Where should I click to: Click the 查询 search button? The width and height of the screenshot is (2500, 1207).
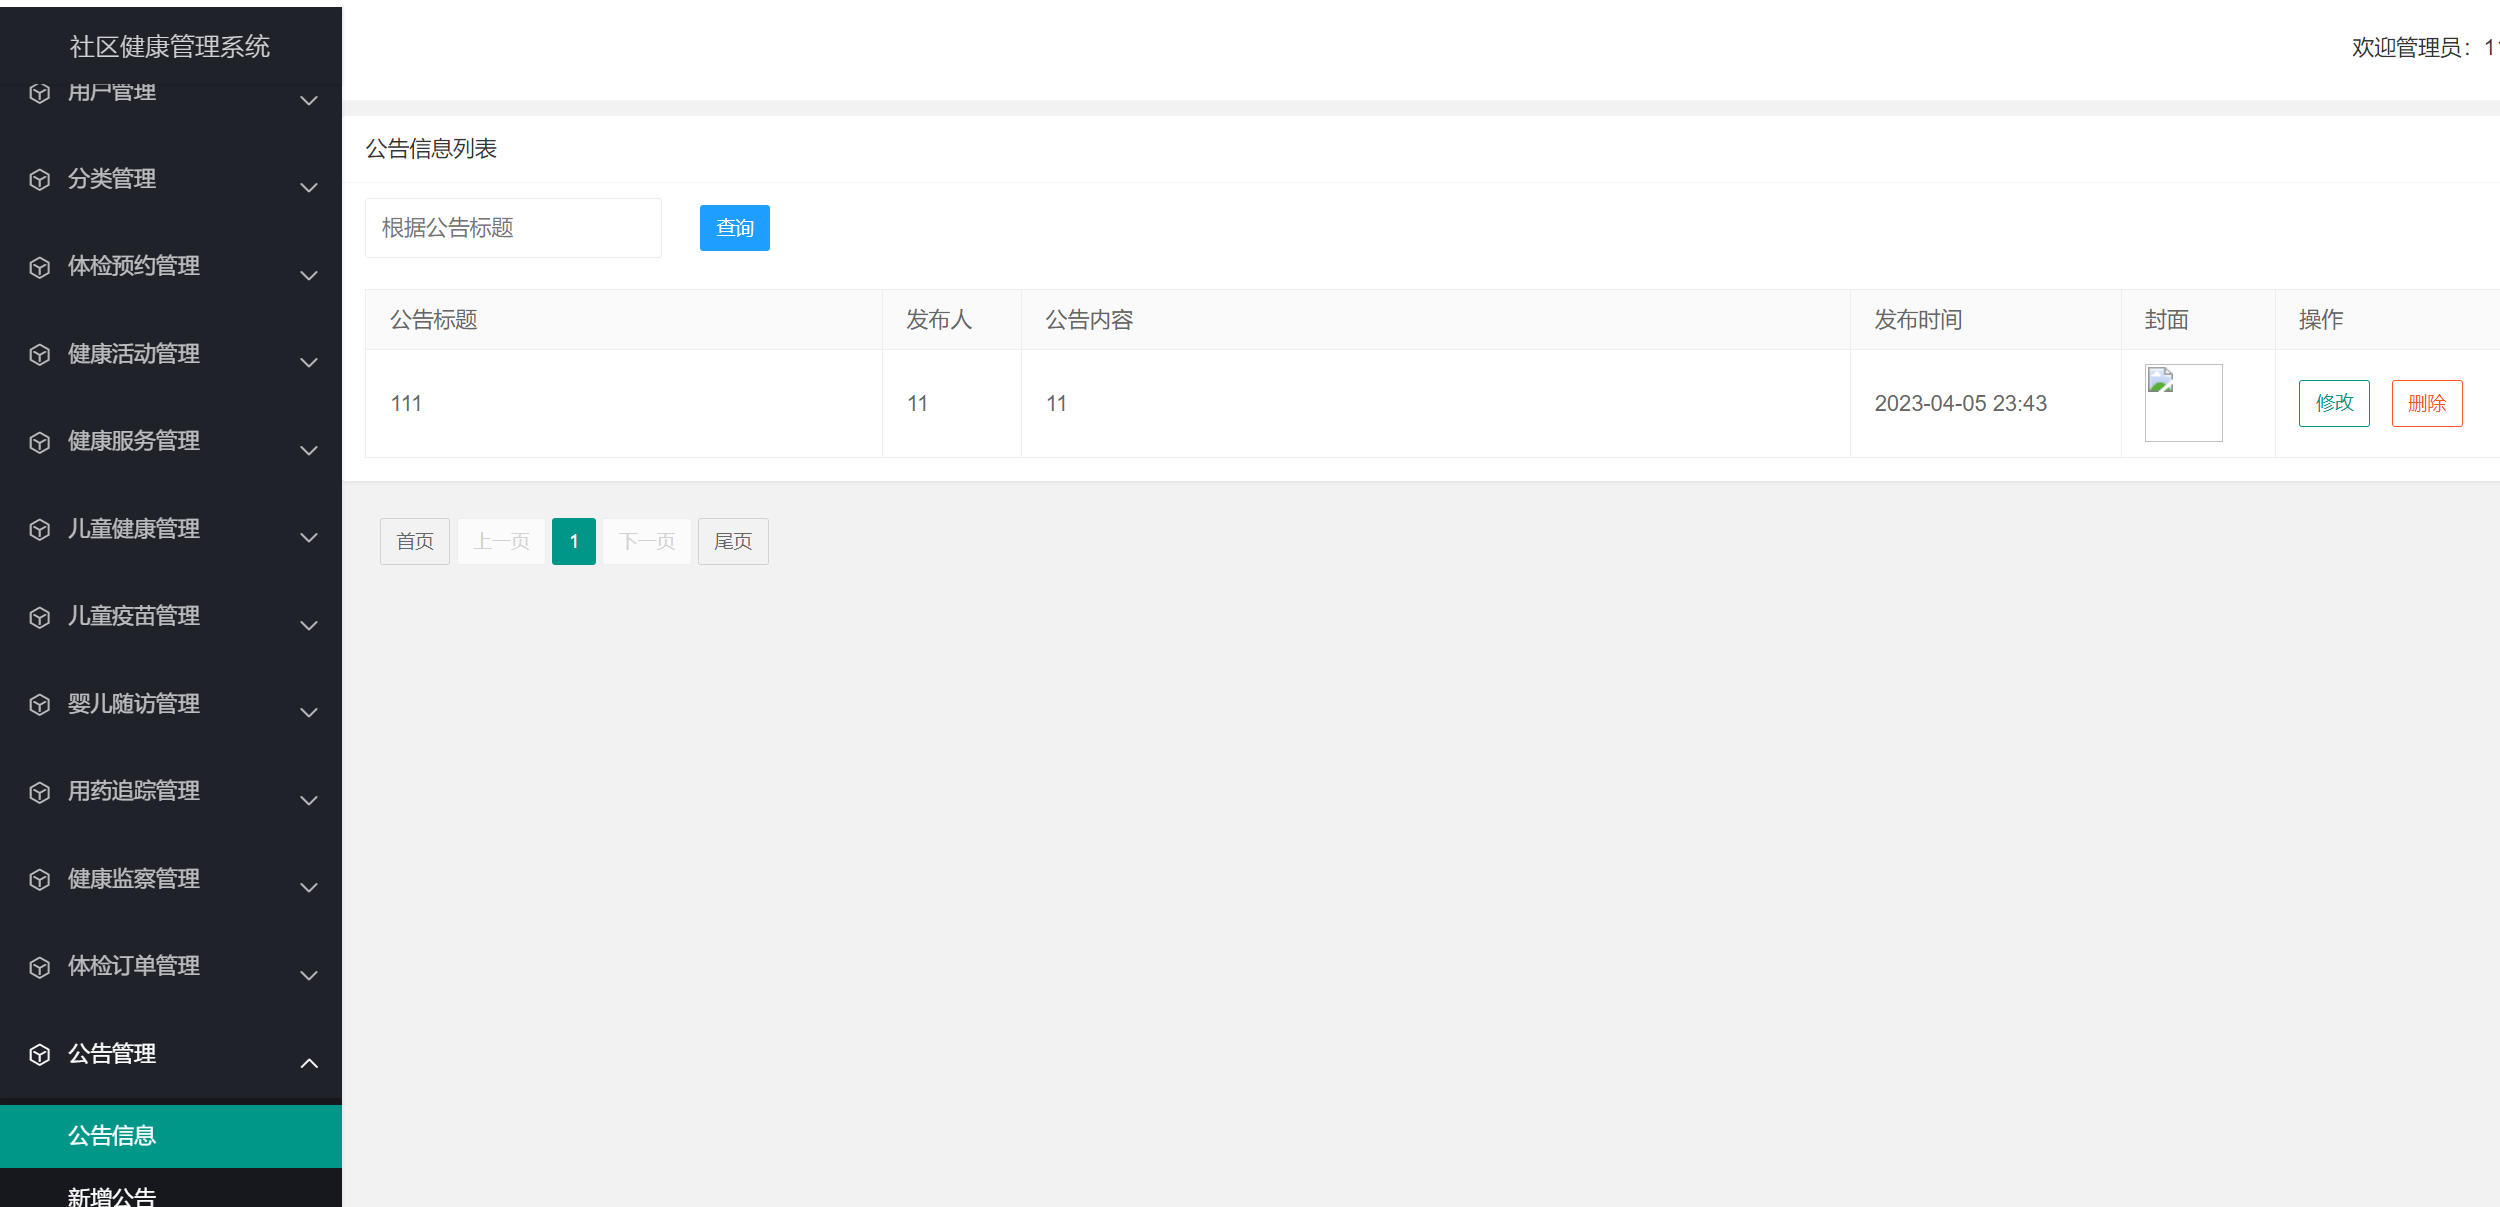pyautogui.click(x=734, y=228)
